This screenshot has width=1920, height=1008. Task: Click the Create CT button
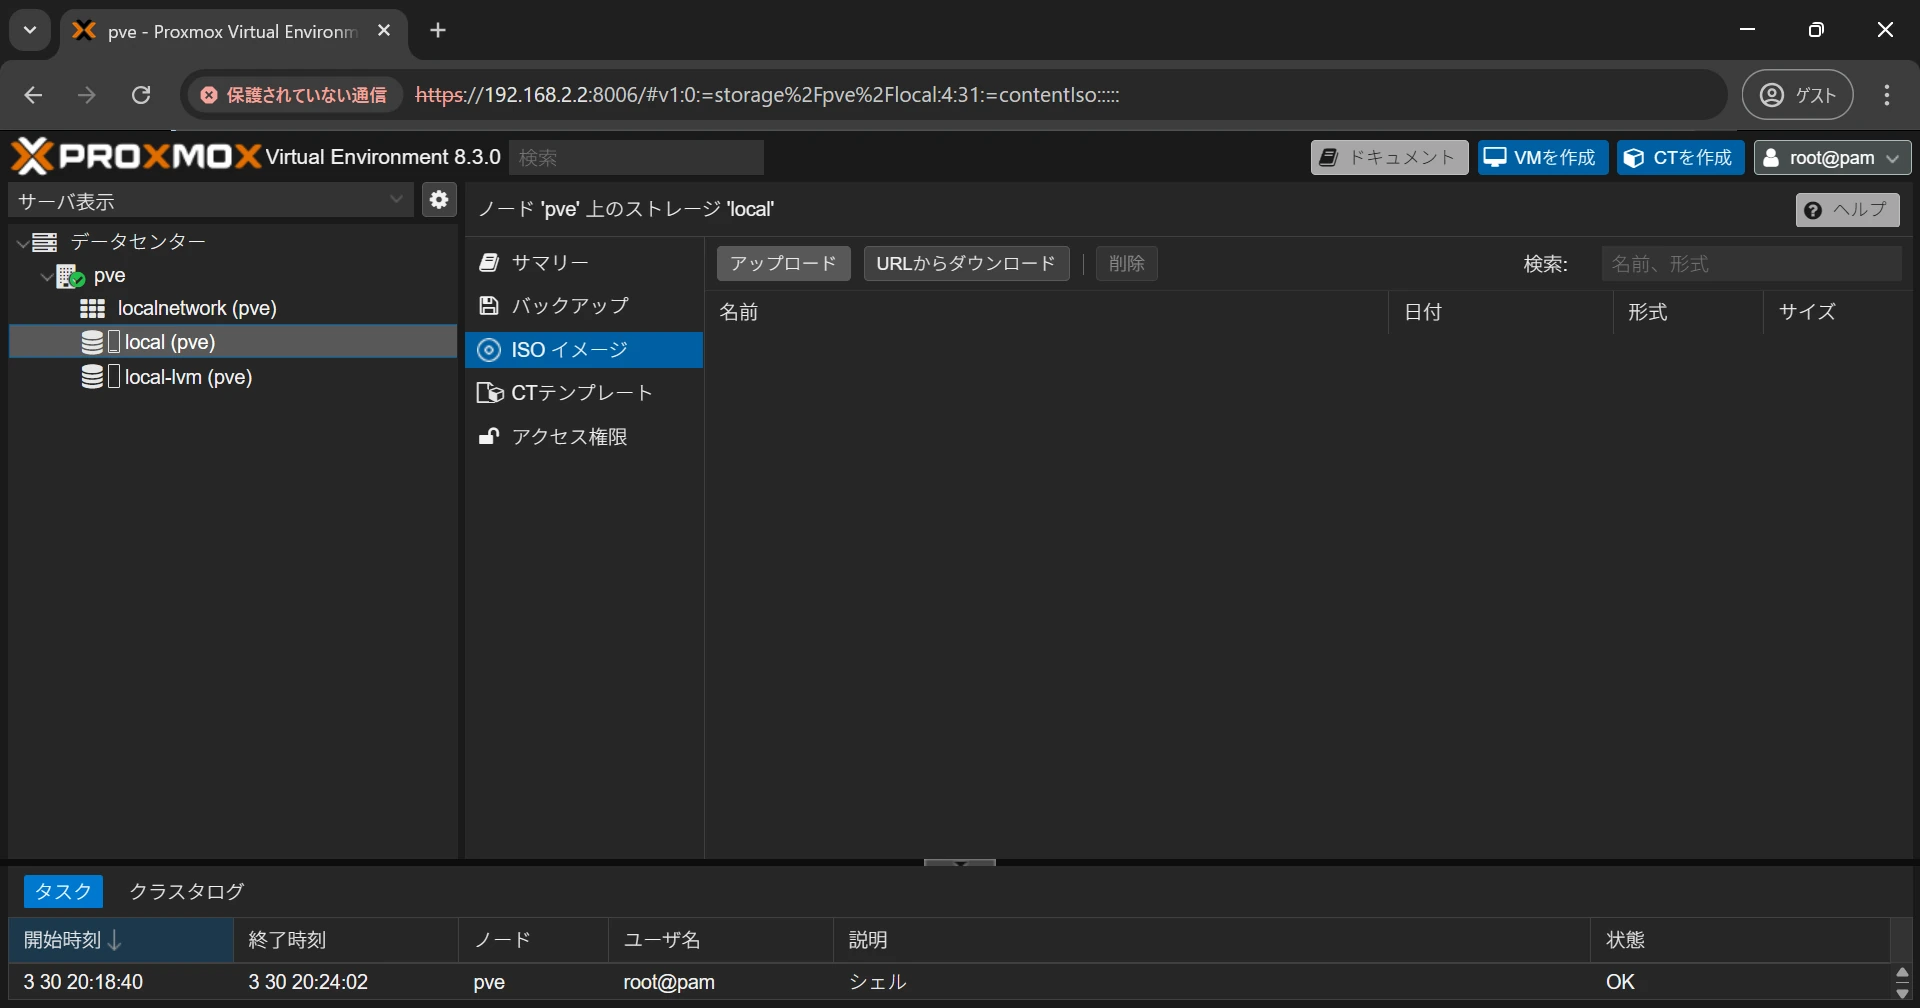pyautogui.click(x=1681, y=158)
